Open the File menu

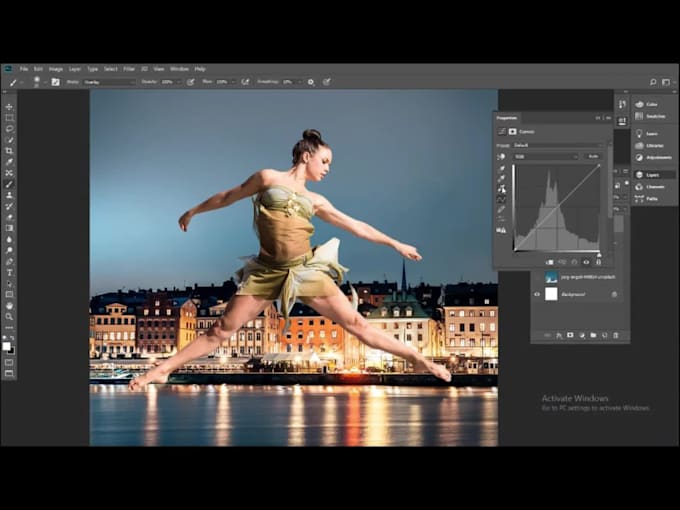24,69
